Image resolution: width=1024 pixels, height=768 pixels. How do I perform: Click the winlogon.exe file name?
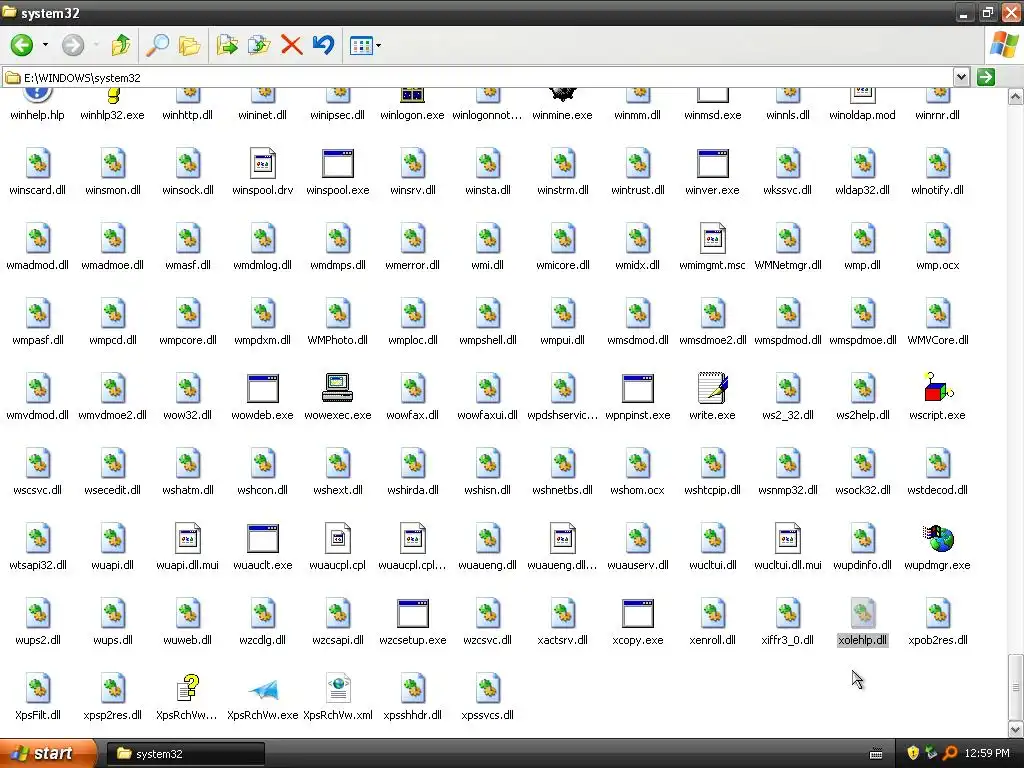point(412,115)
